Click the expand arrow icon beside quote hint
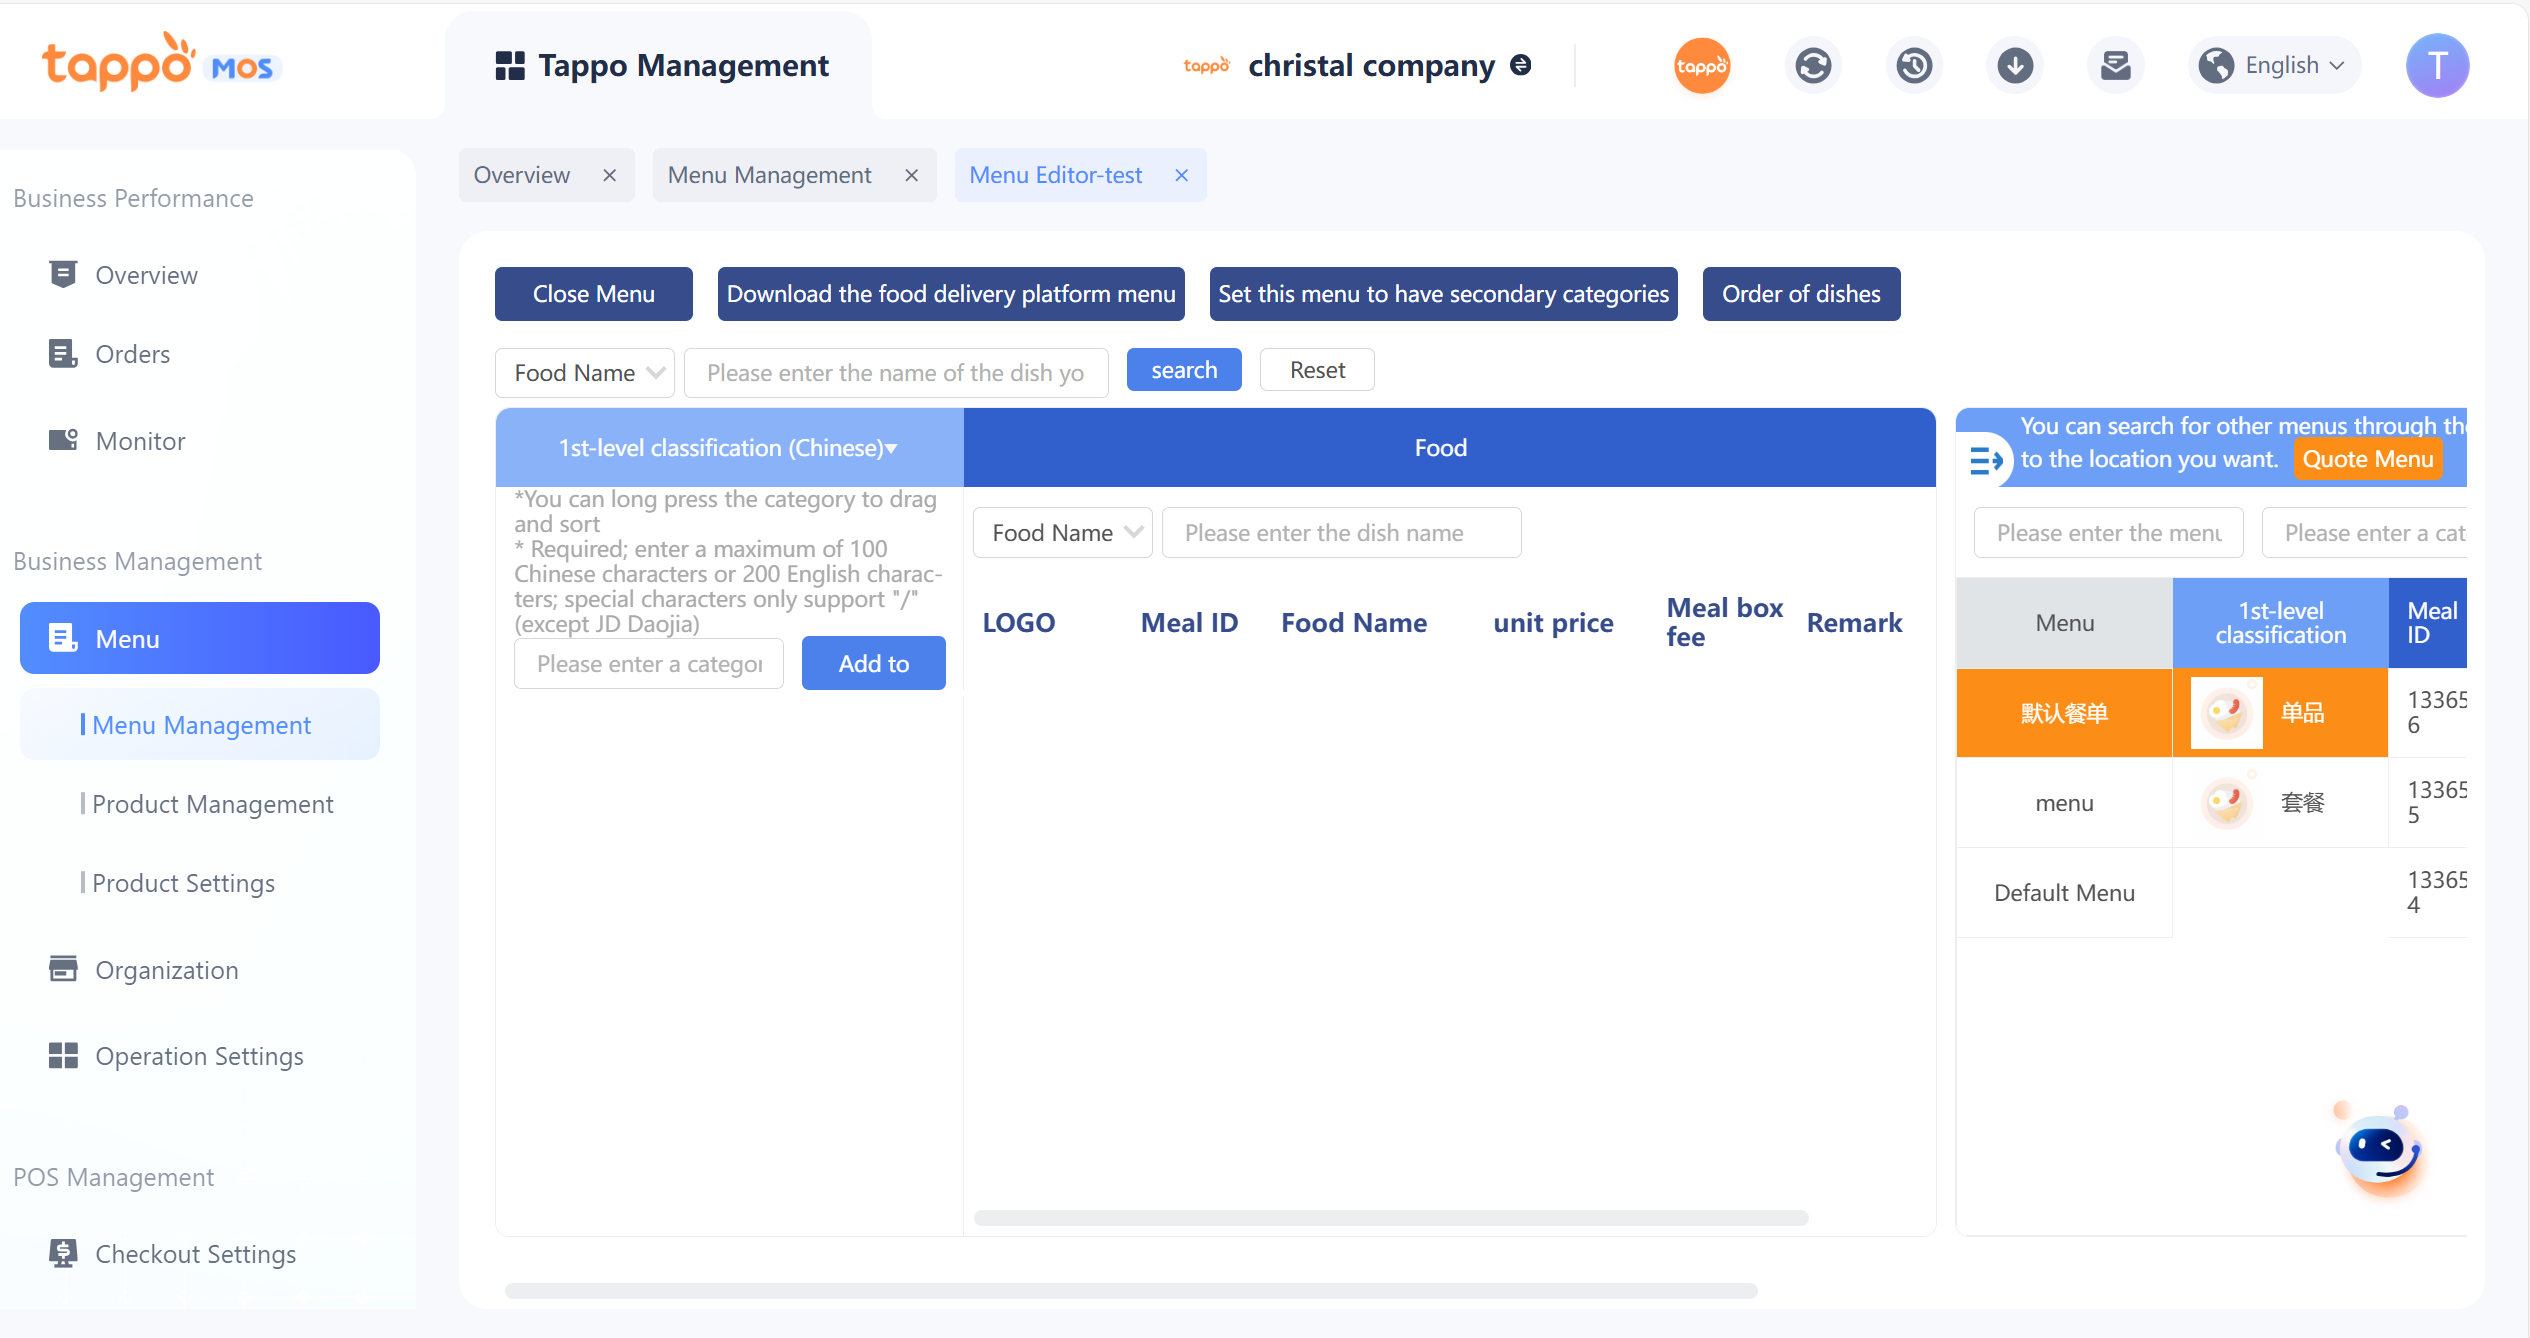The height and width of the screenshot is (1338, 2530). pos(1985,461)
